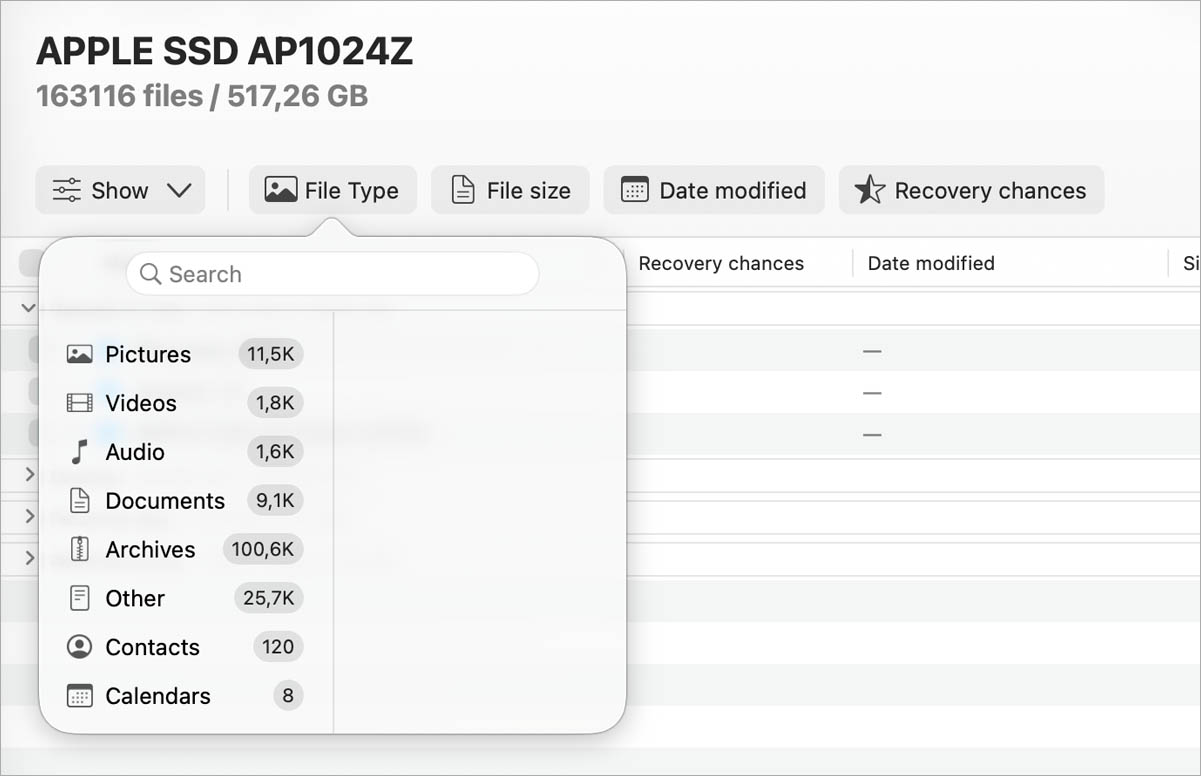
Task: Open the Show dropdown
Action: (120, 189)
